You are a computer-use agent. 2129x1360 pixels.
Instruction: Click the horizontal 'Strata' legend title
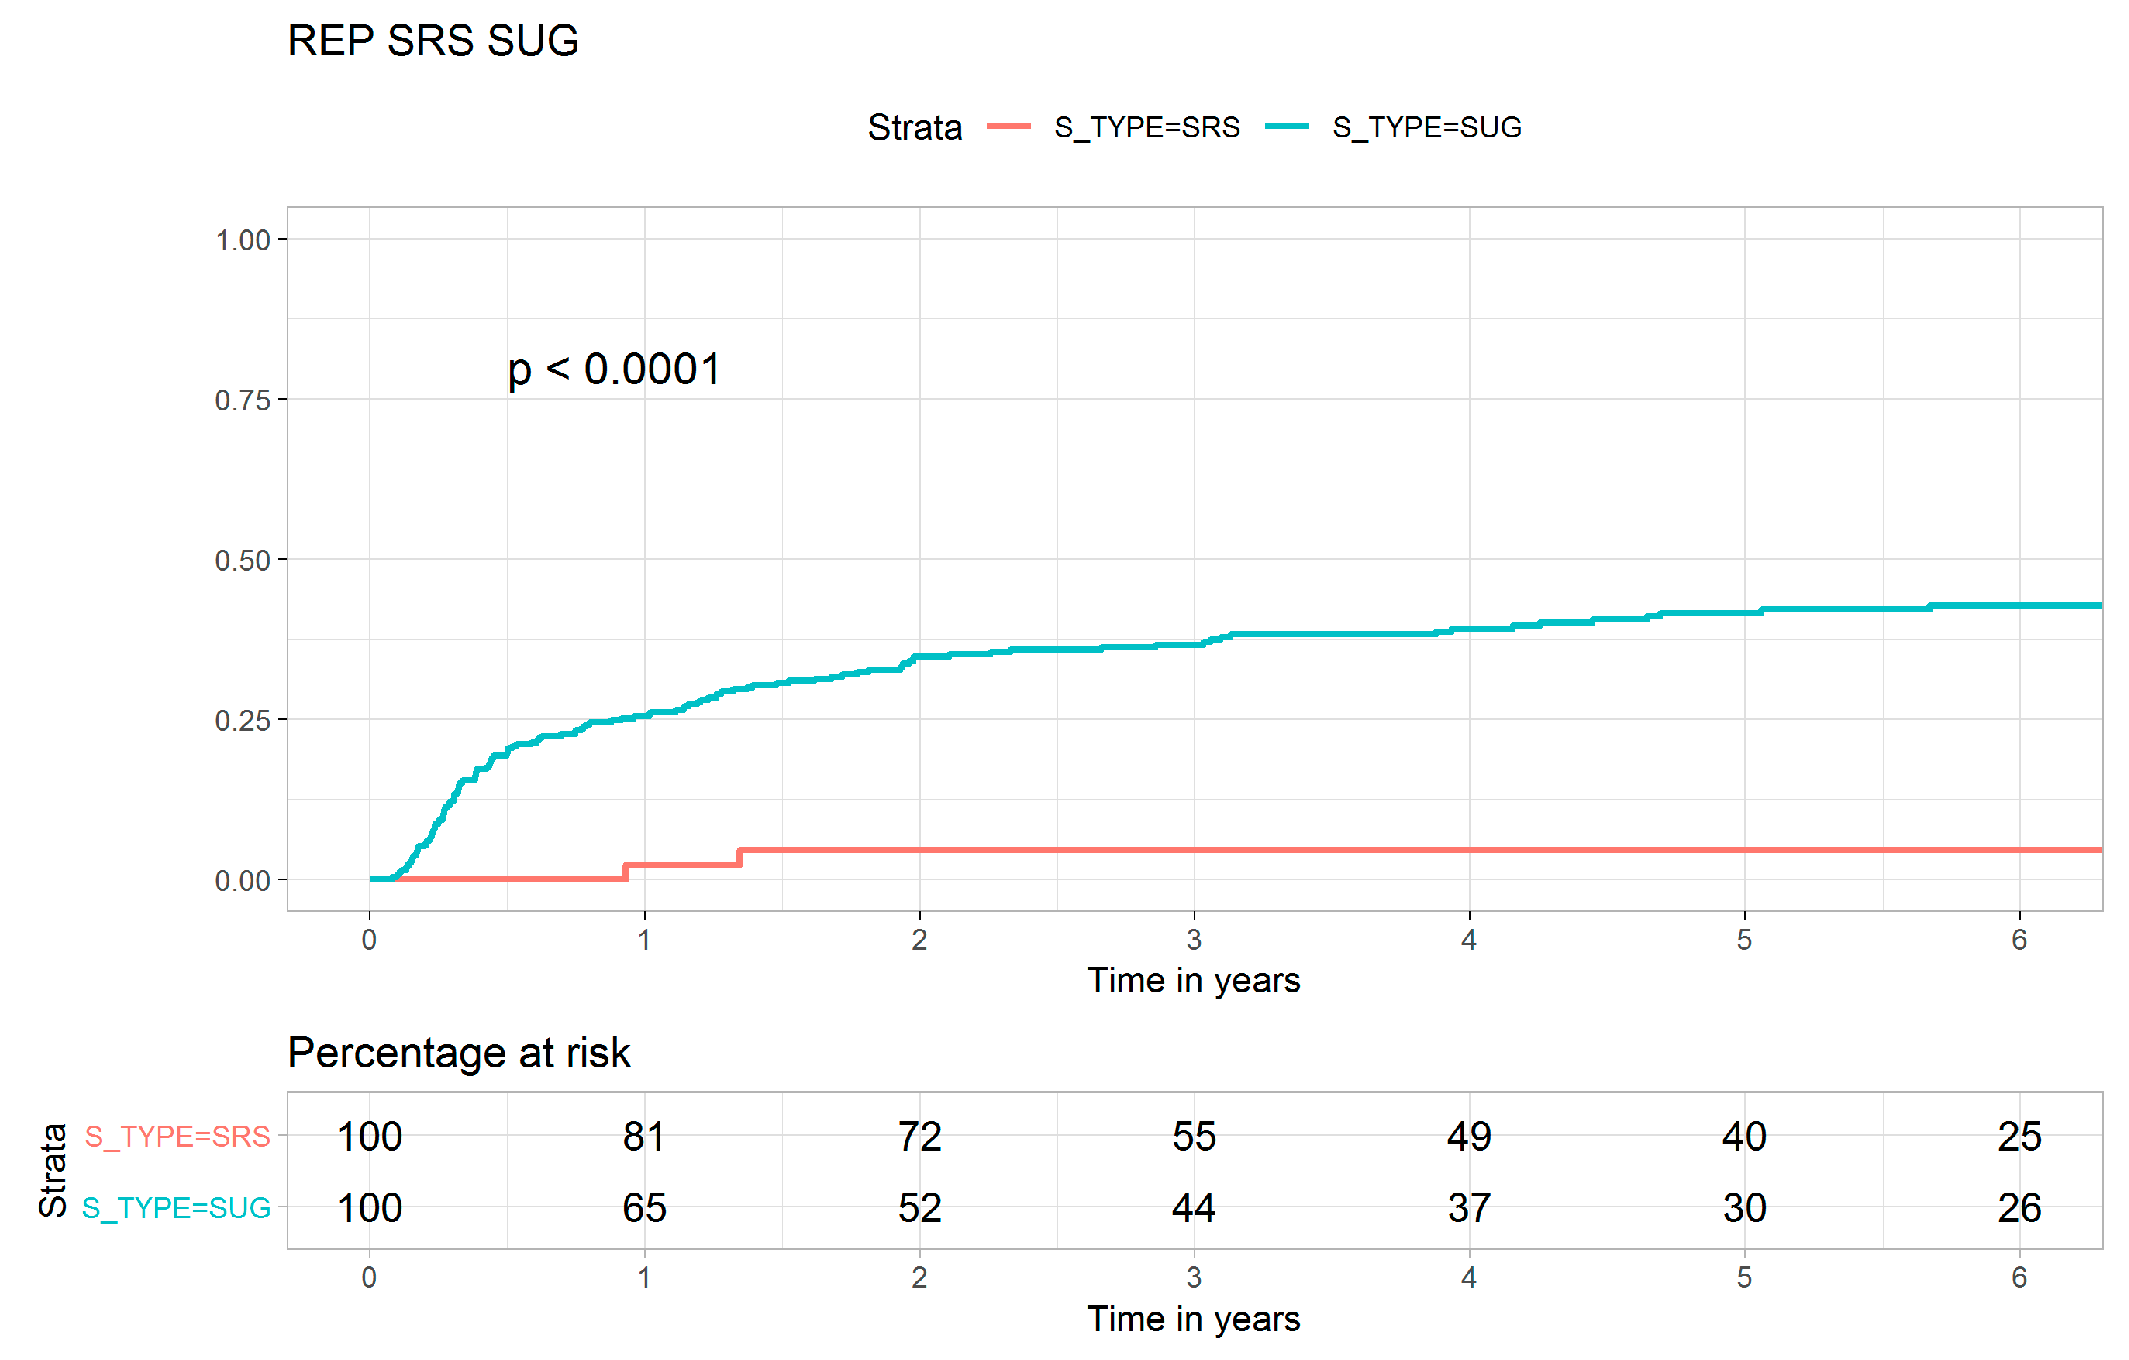pos(914,128)
